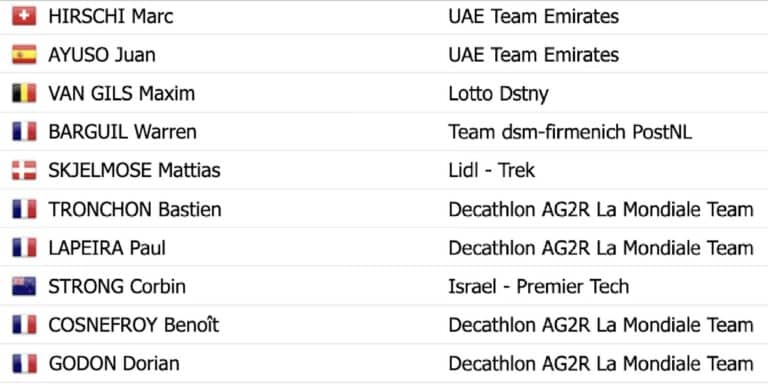
Task: Select rider LAPEIRA Paul
Action: coord(107,248)
